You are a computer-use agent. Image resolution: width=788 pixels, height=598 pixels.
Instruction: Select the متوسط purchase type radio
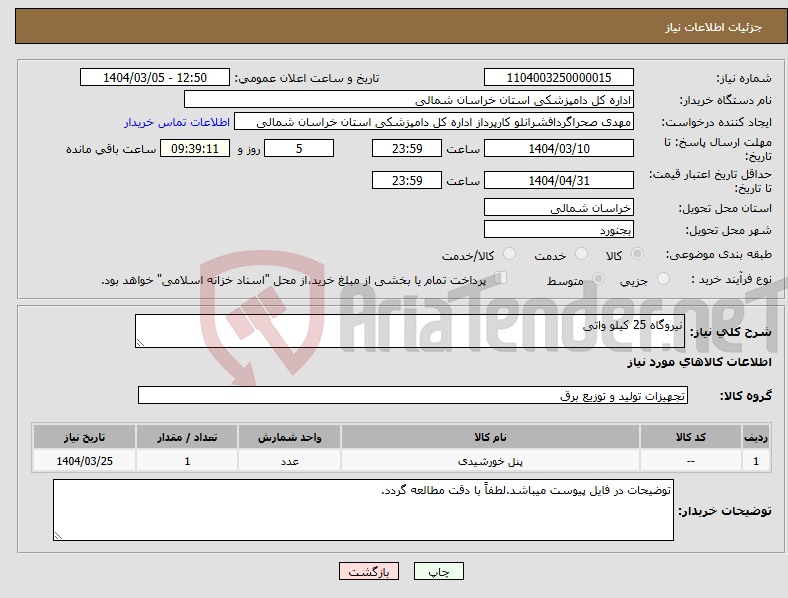pos(598,278)
